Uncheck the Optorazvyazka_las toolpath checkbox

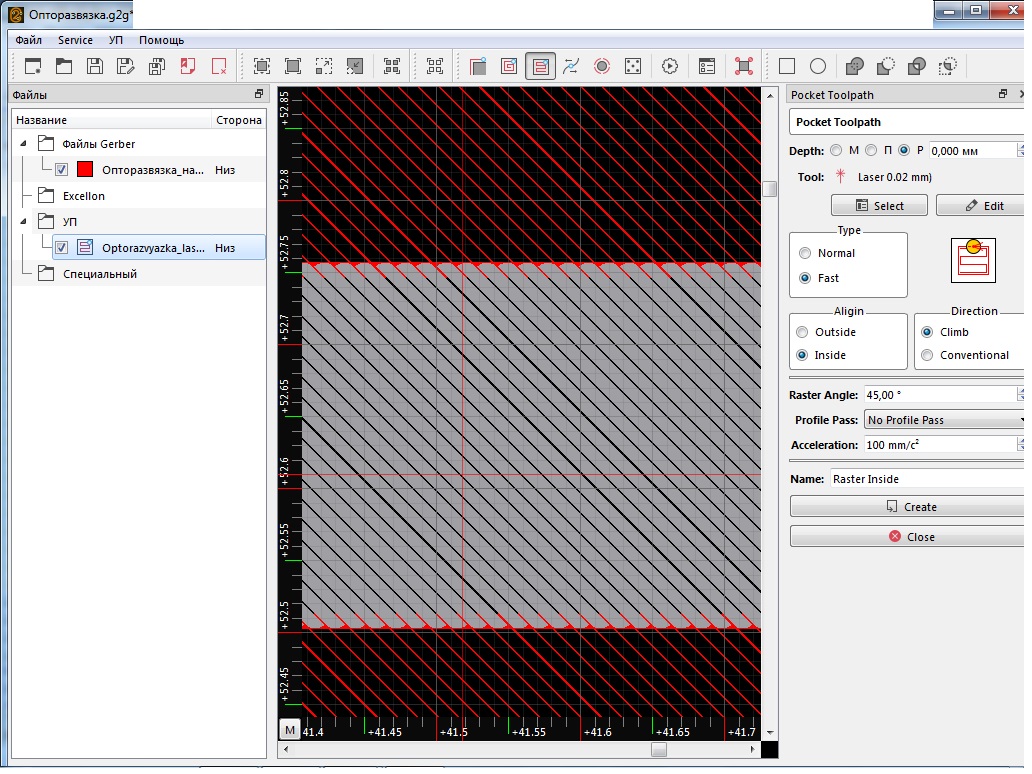[62, 247]
